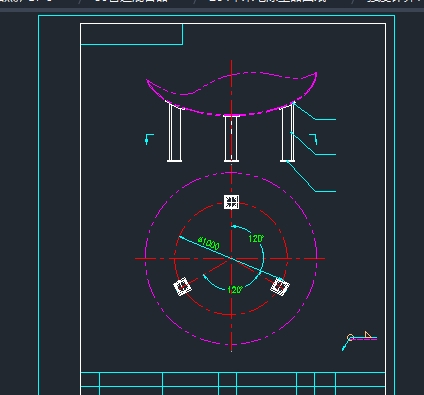The height and width of the screenshot is (395, 424).
Task: Pick the lower-right square column symbol in plan view
Action: click(x=280, y=287)
